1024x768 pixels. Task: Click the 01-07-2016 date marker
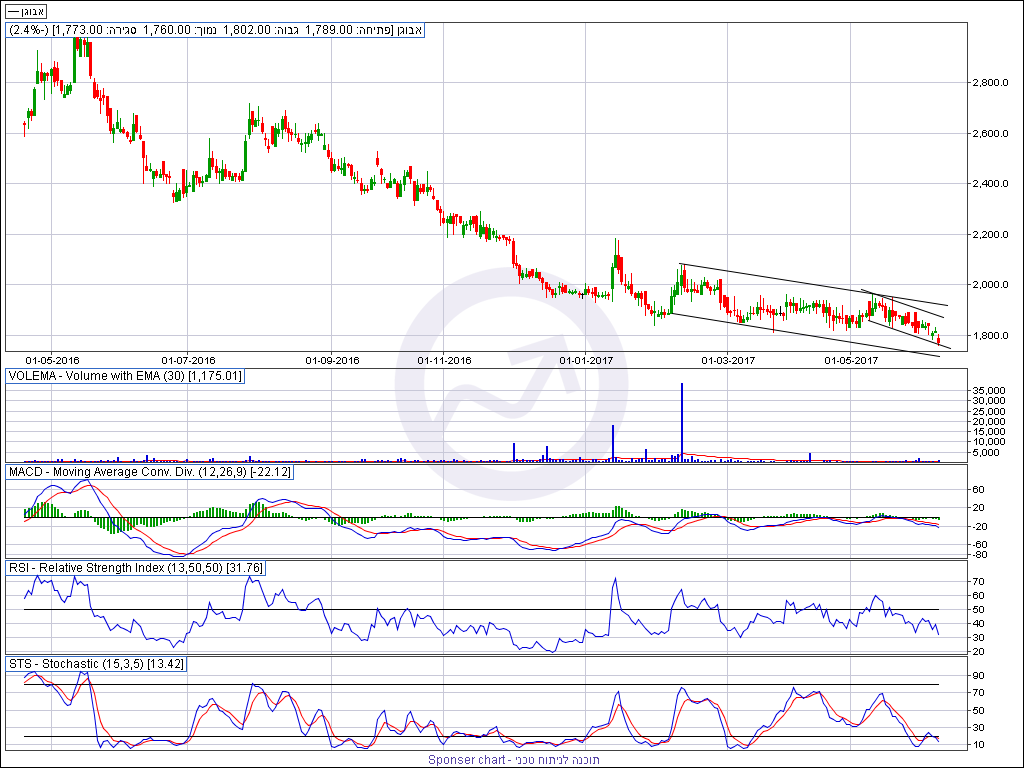188,359
